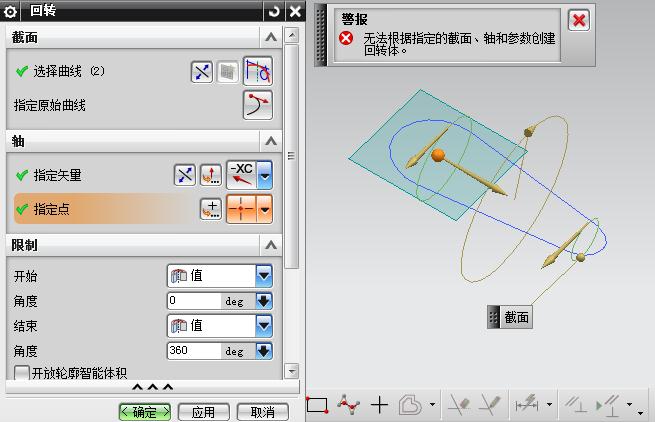
Task: Select the rectangle tool in the bottom toolbar
Action: tap(317, 404)
